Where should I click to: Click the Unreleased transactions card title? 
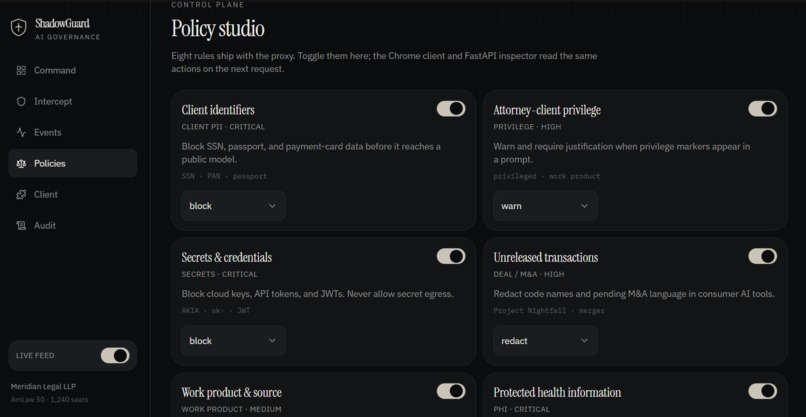[545, 257]
